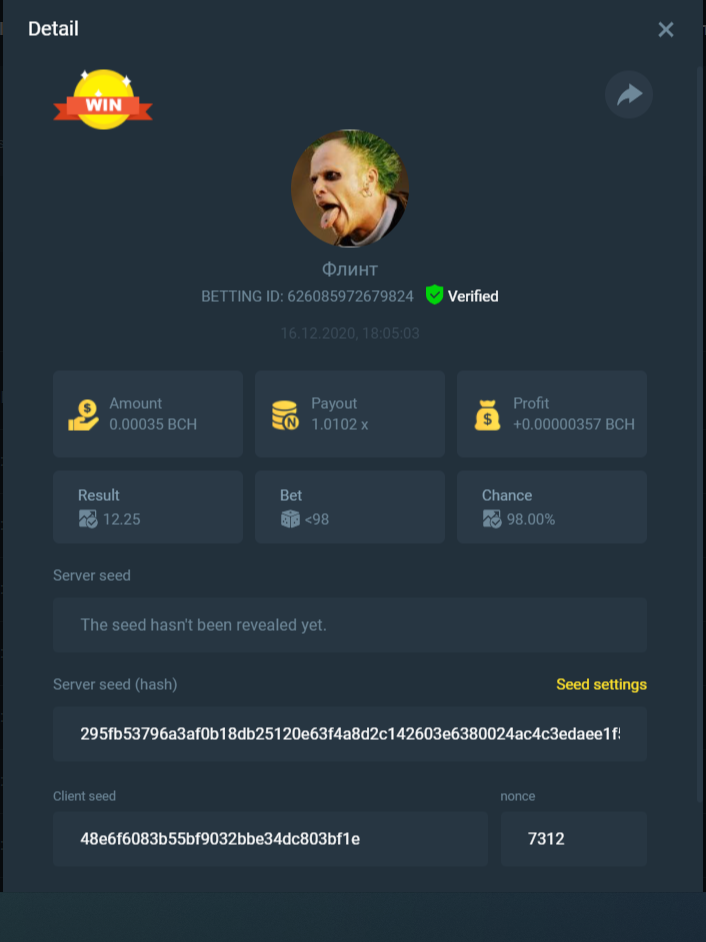Click the user avatar picture
This screenshot has height=942, width=706.
coord(350,188)
